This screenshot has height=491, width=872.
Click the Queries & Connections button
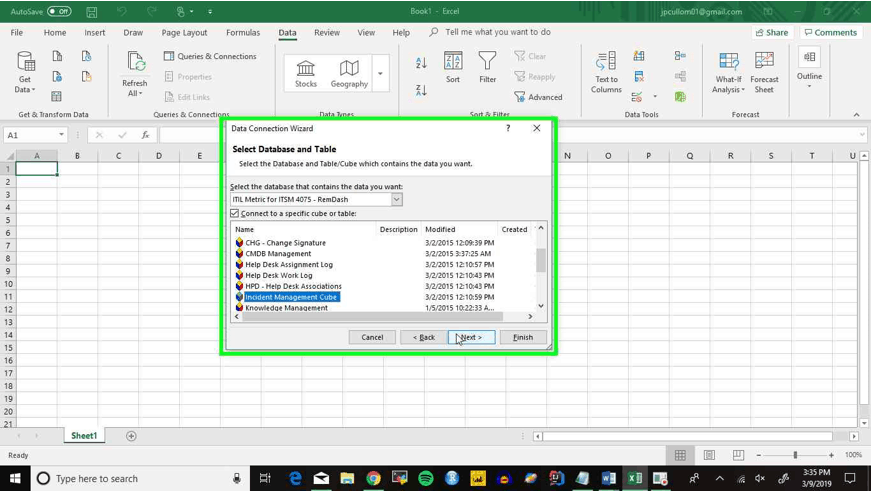coord(210,56)
